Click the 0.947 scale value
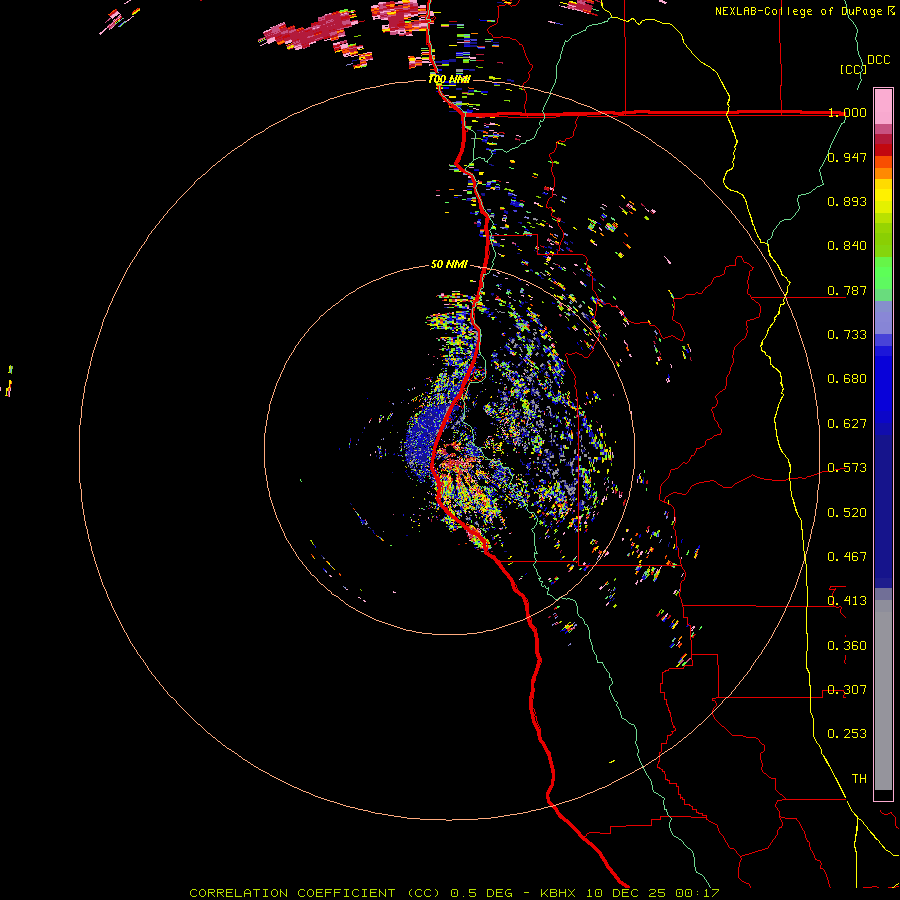900x900 pixels. [x=847, y=157]
